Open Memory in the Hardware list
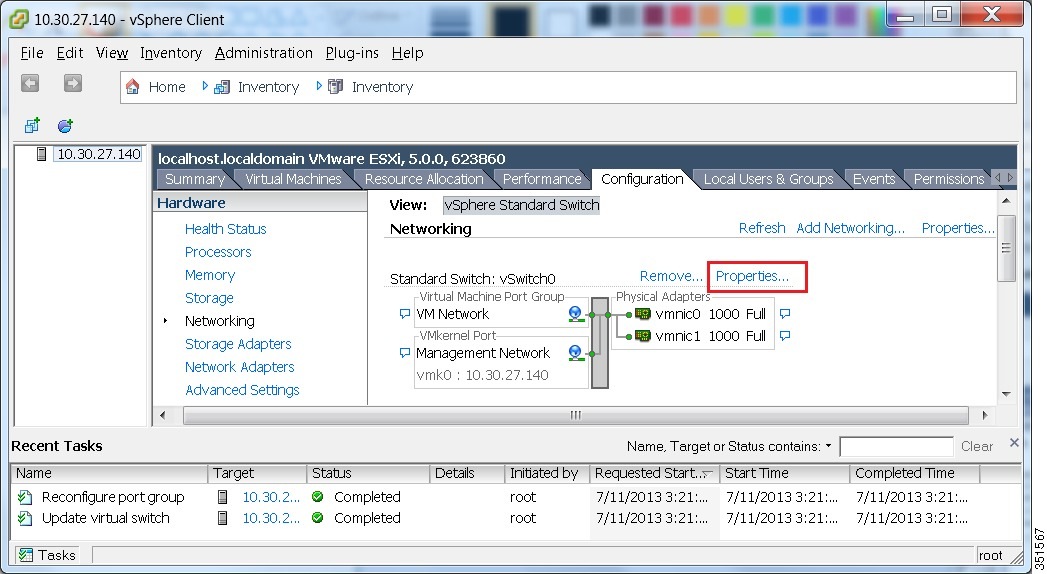The height and width of the screenshot is (574, 1047). [210, 275]
